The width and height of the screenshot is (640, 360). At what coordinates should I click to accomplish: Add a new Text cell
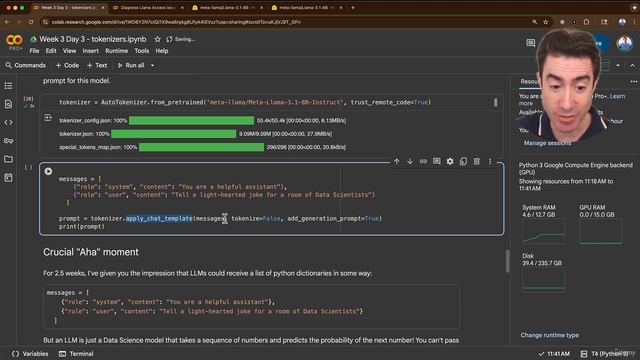click(97, 65)
